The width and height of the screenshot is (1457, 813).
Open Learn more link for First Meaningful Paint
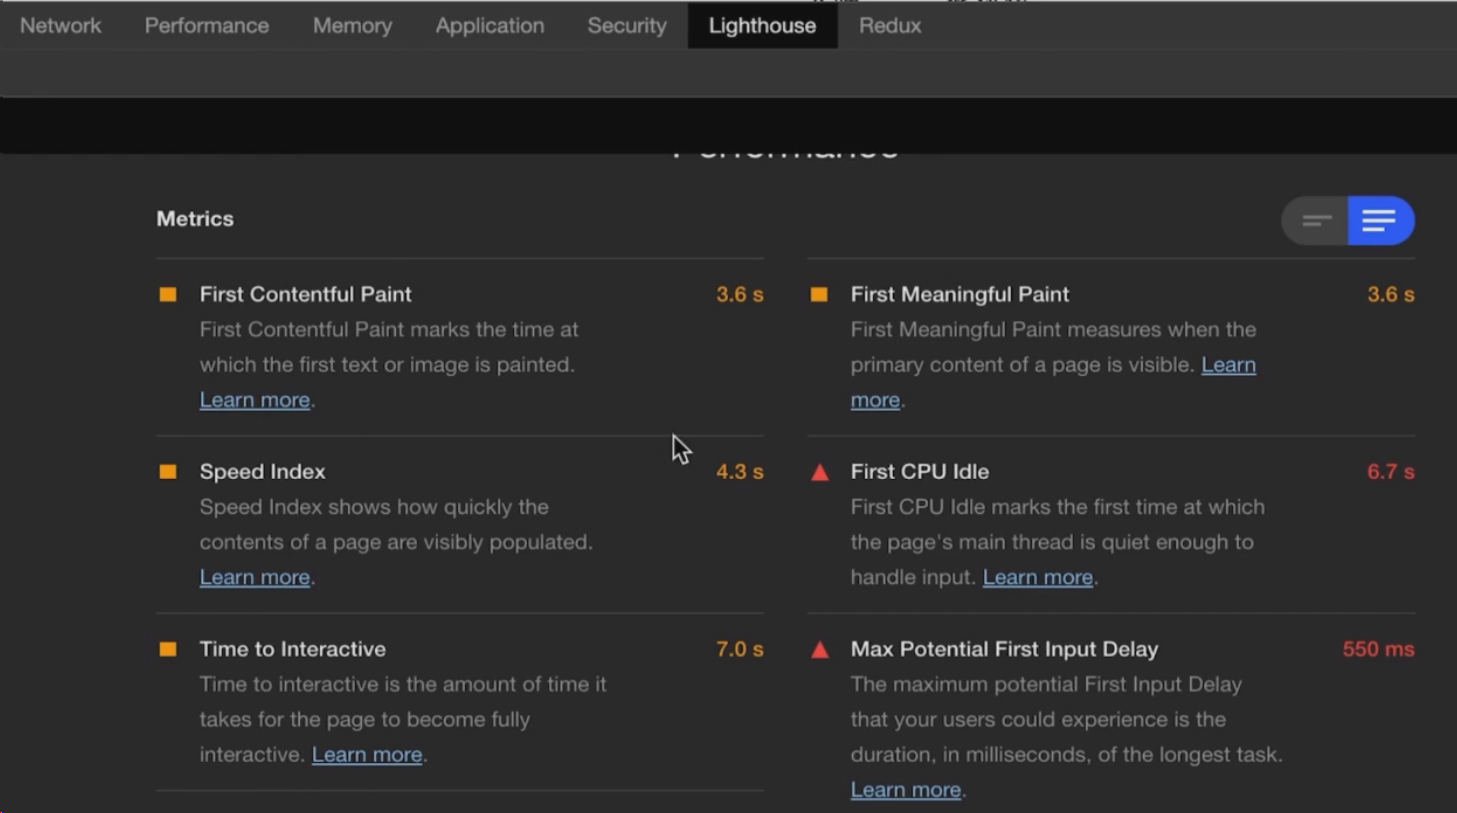(x=1228, y=365)
